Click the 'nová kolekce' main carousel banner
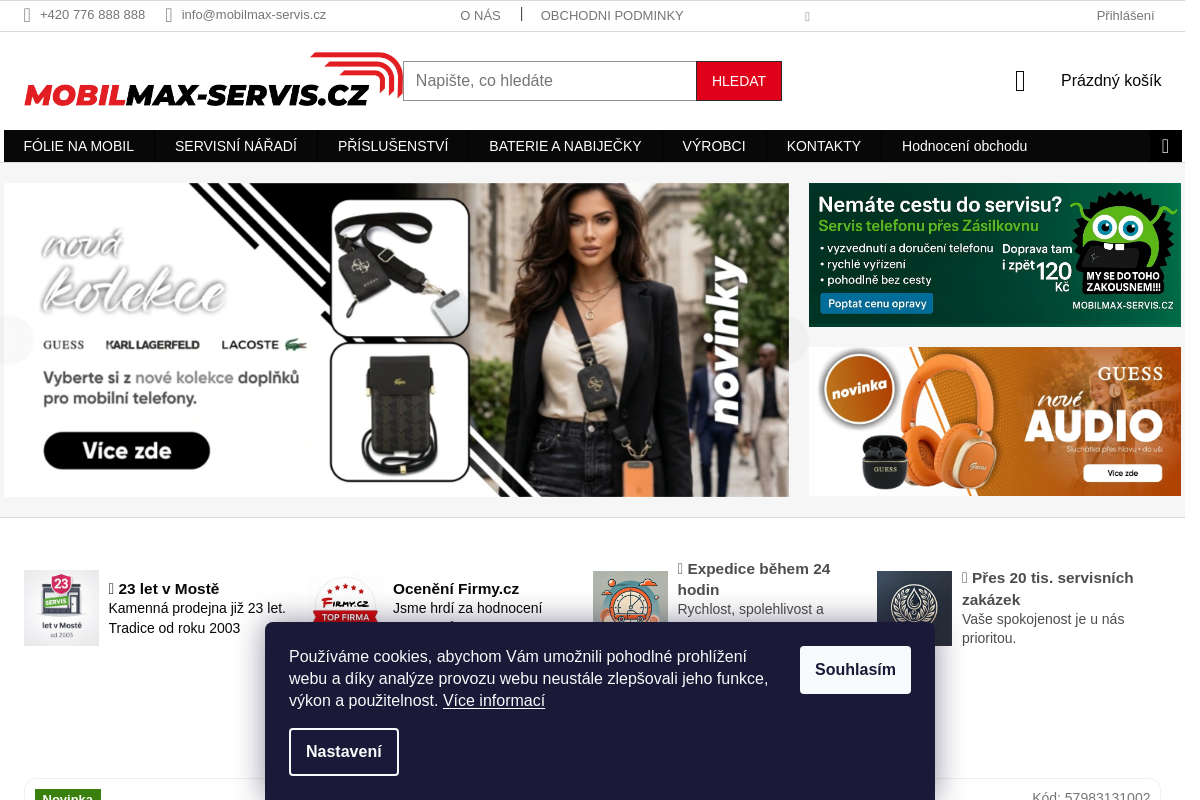 pos(396,340)
